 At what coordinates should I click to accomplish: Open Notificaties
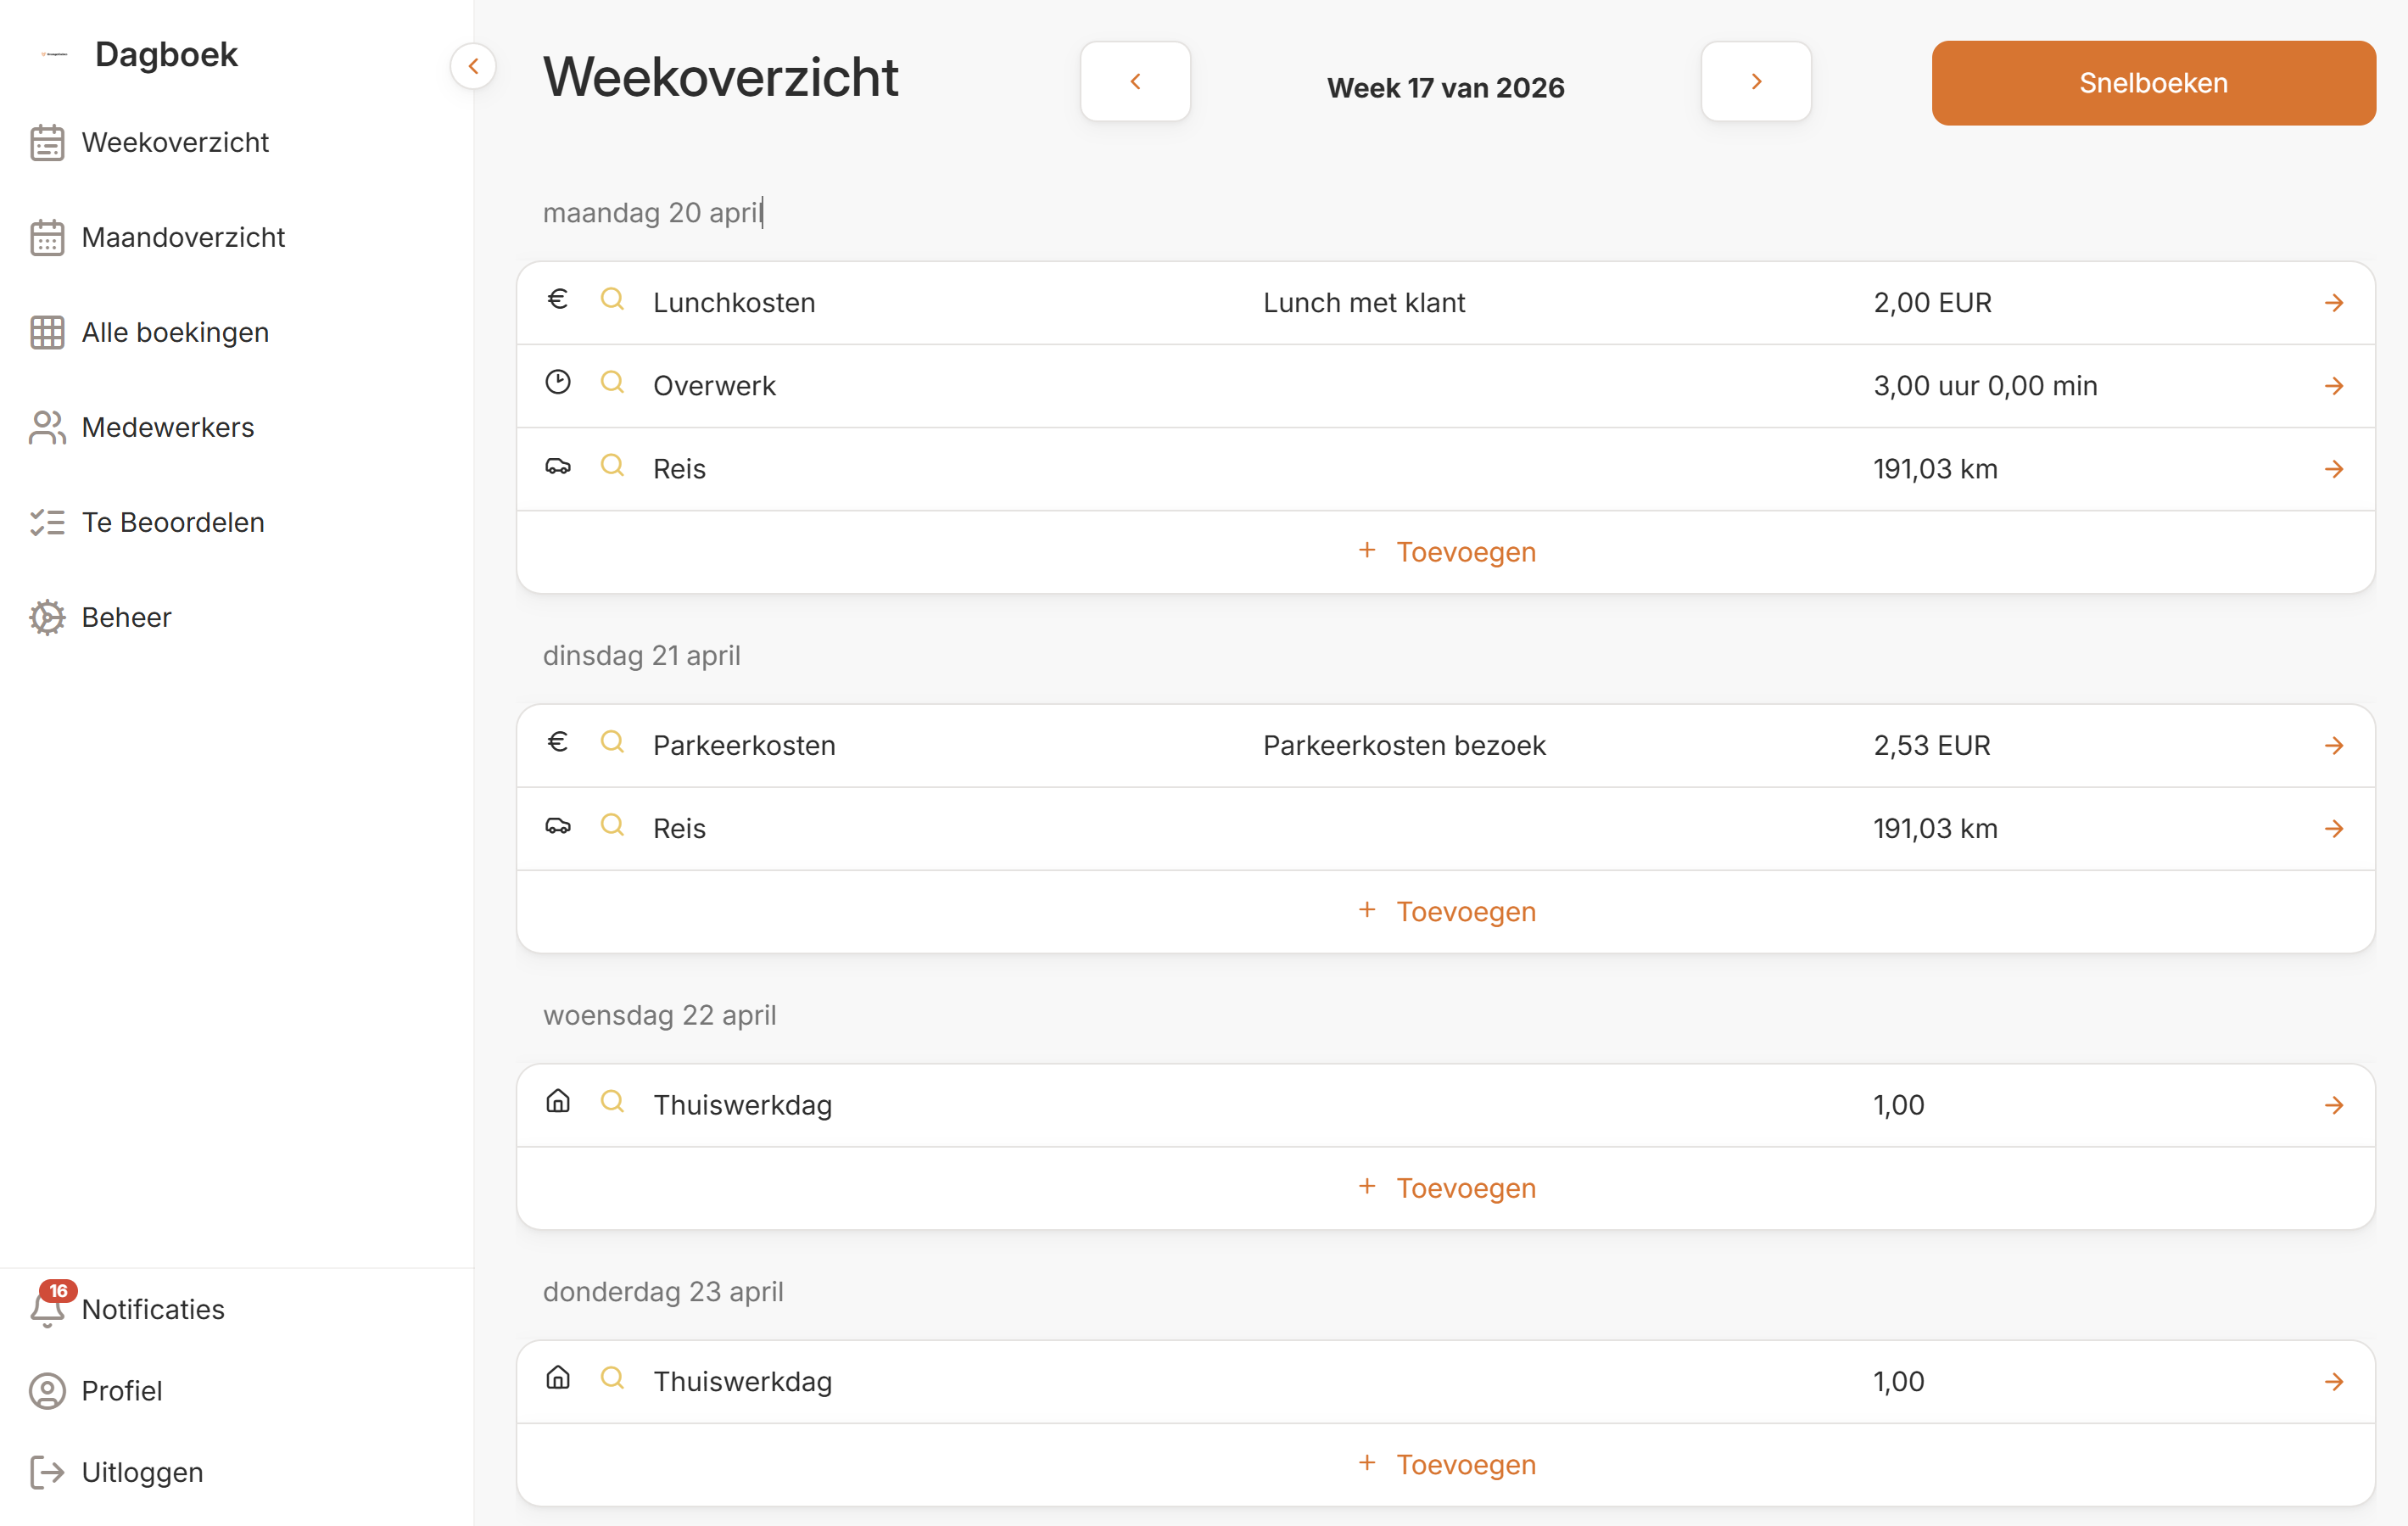(153, 1310)
